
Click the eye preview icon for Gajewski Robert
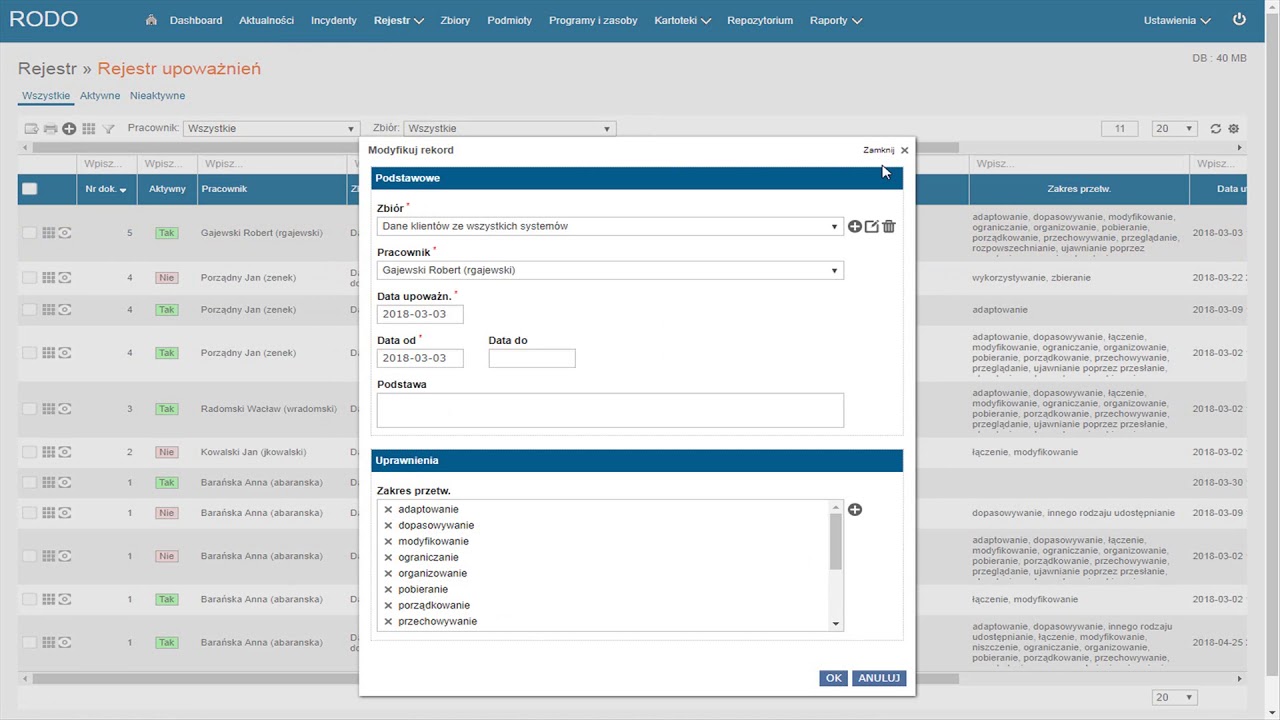click(x=65, y=233)
